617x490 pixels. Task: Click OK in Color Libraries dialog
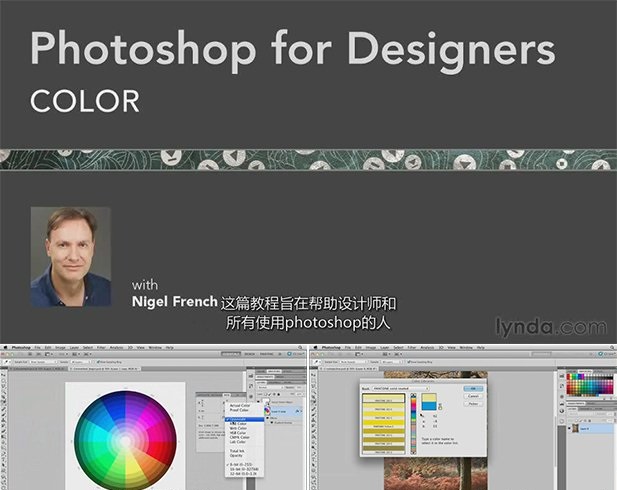[473, 388]
